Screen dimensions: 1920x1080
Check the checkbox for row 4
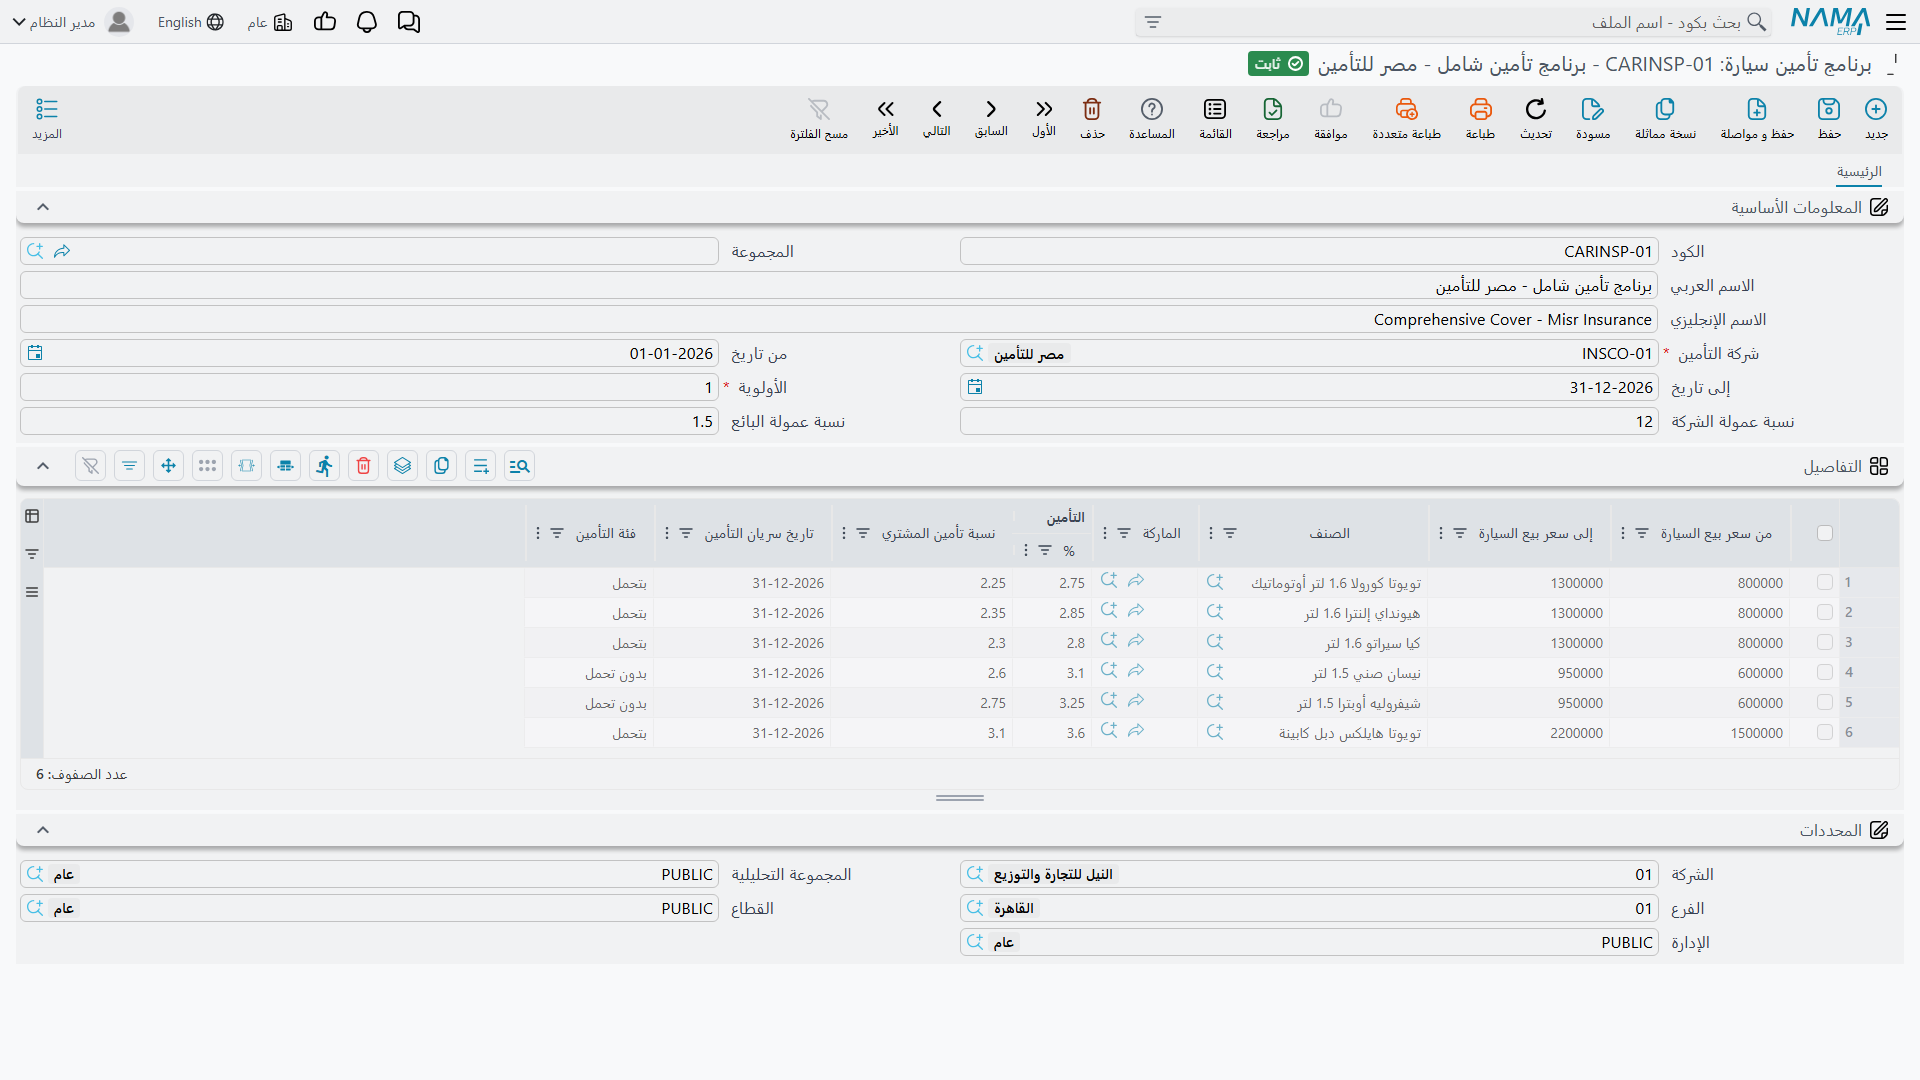(x=1825, y=672)
